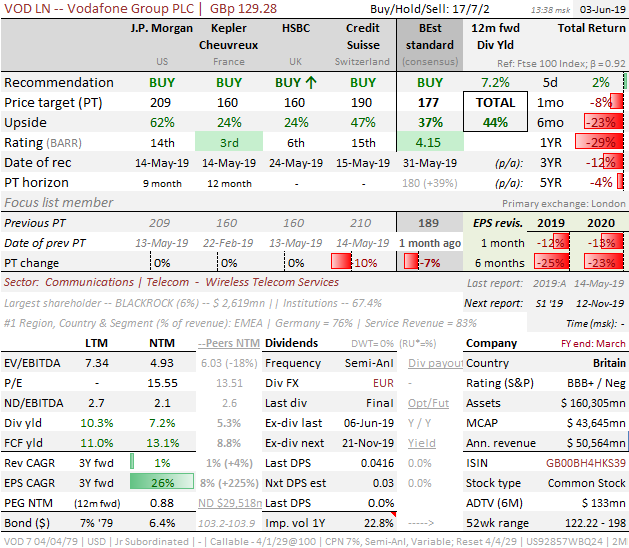629x548 pixels.
Task: Select Kepler Cheuvreux column header
Action: pyautogui.click(x=229, y=37)
